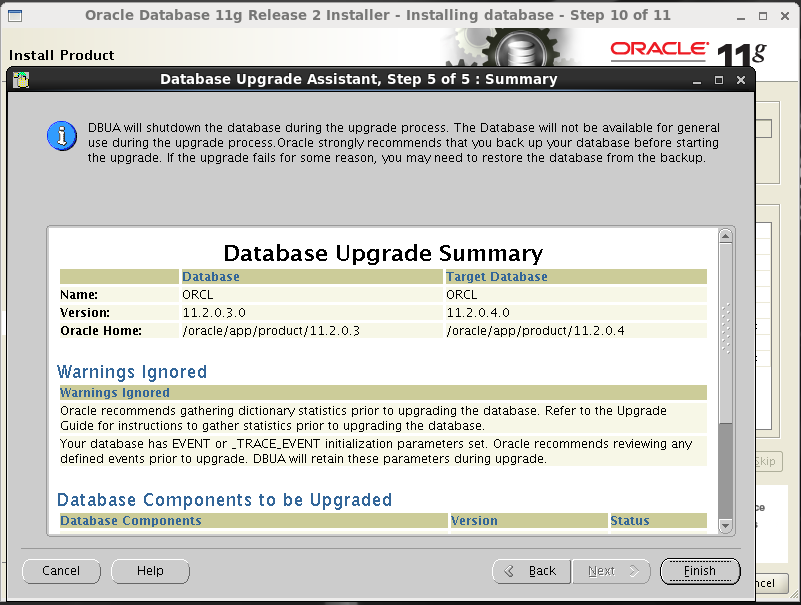Close the Database Upgrade Assistant window
Viewport: 801px width, 605px height.
741,80
